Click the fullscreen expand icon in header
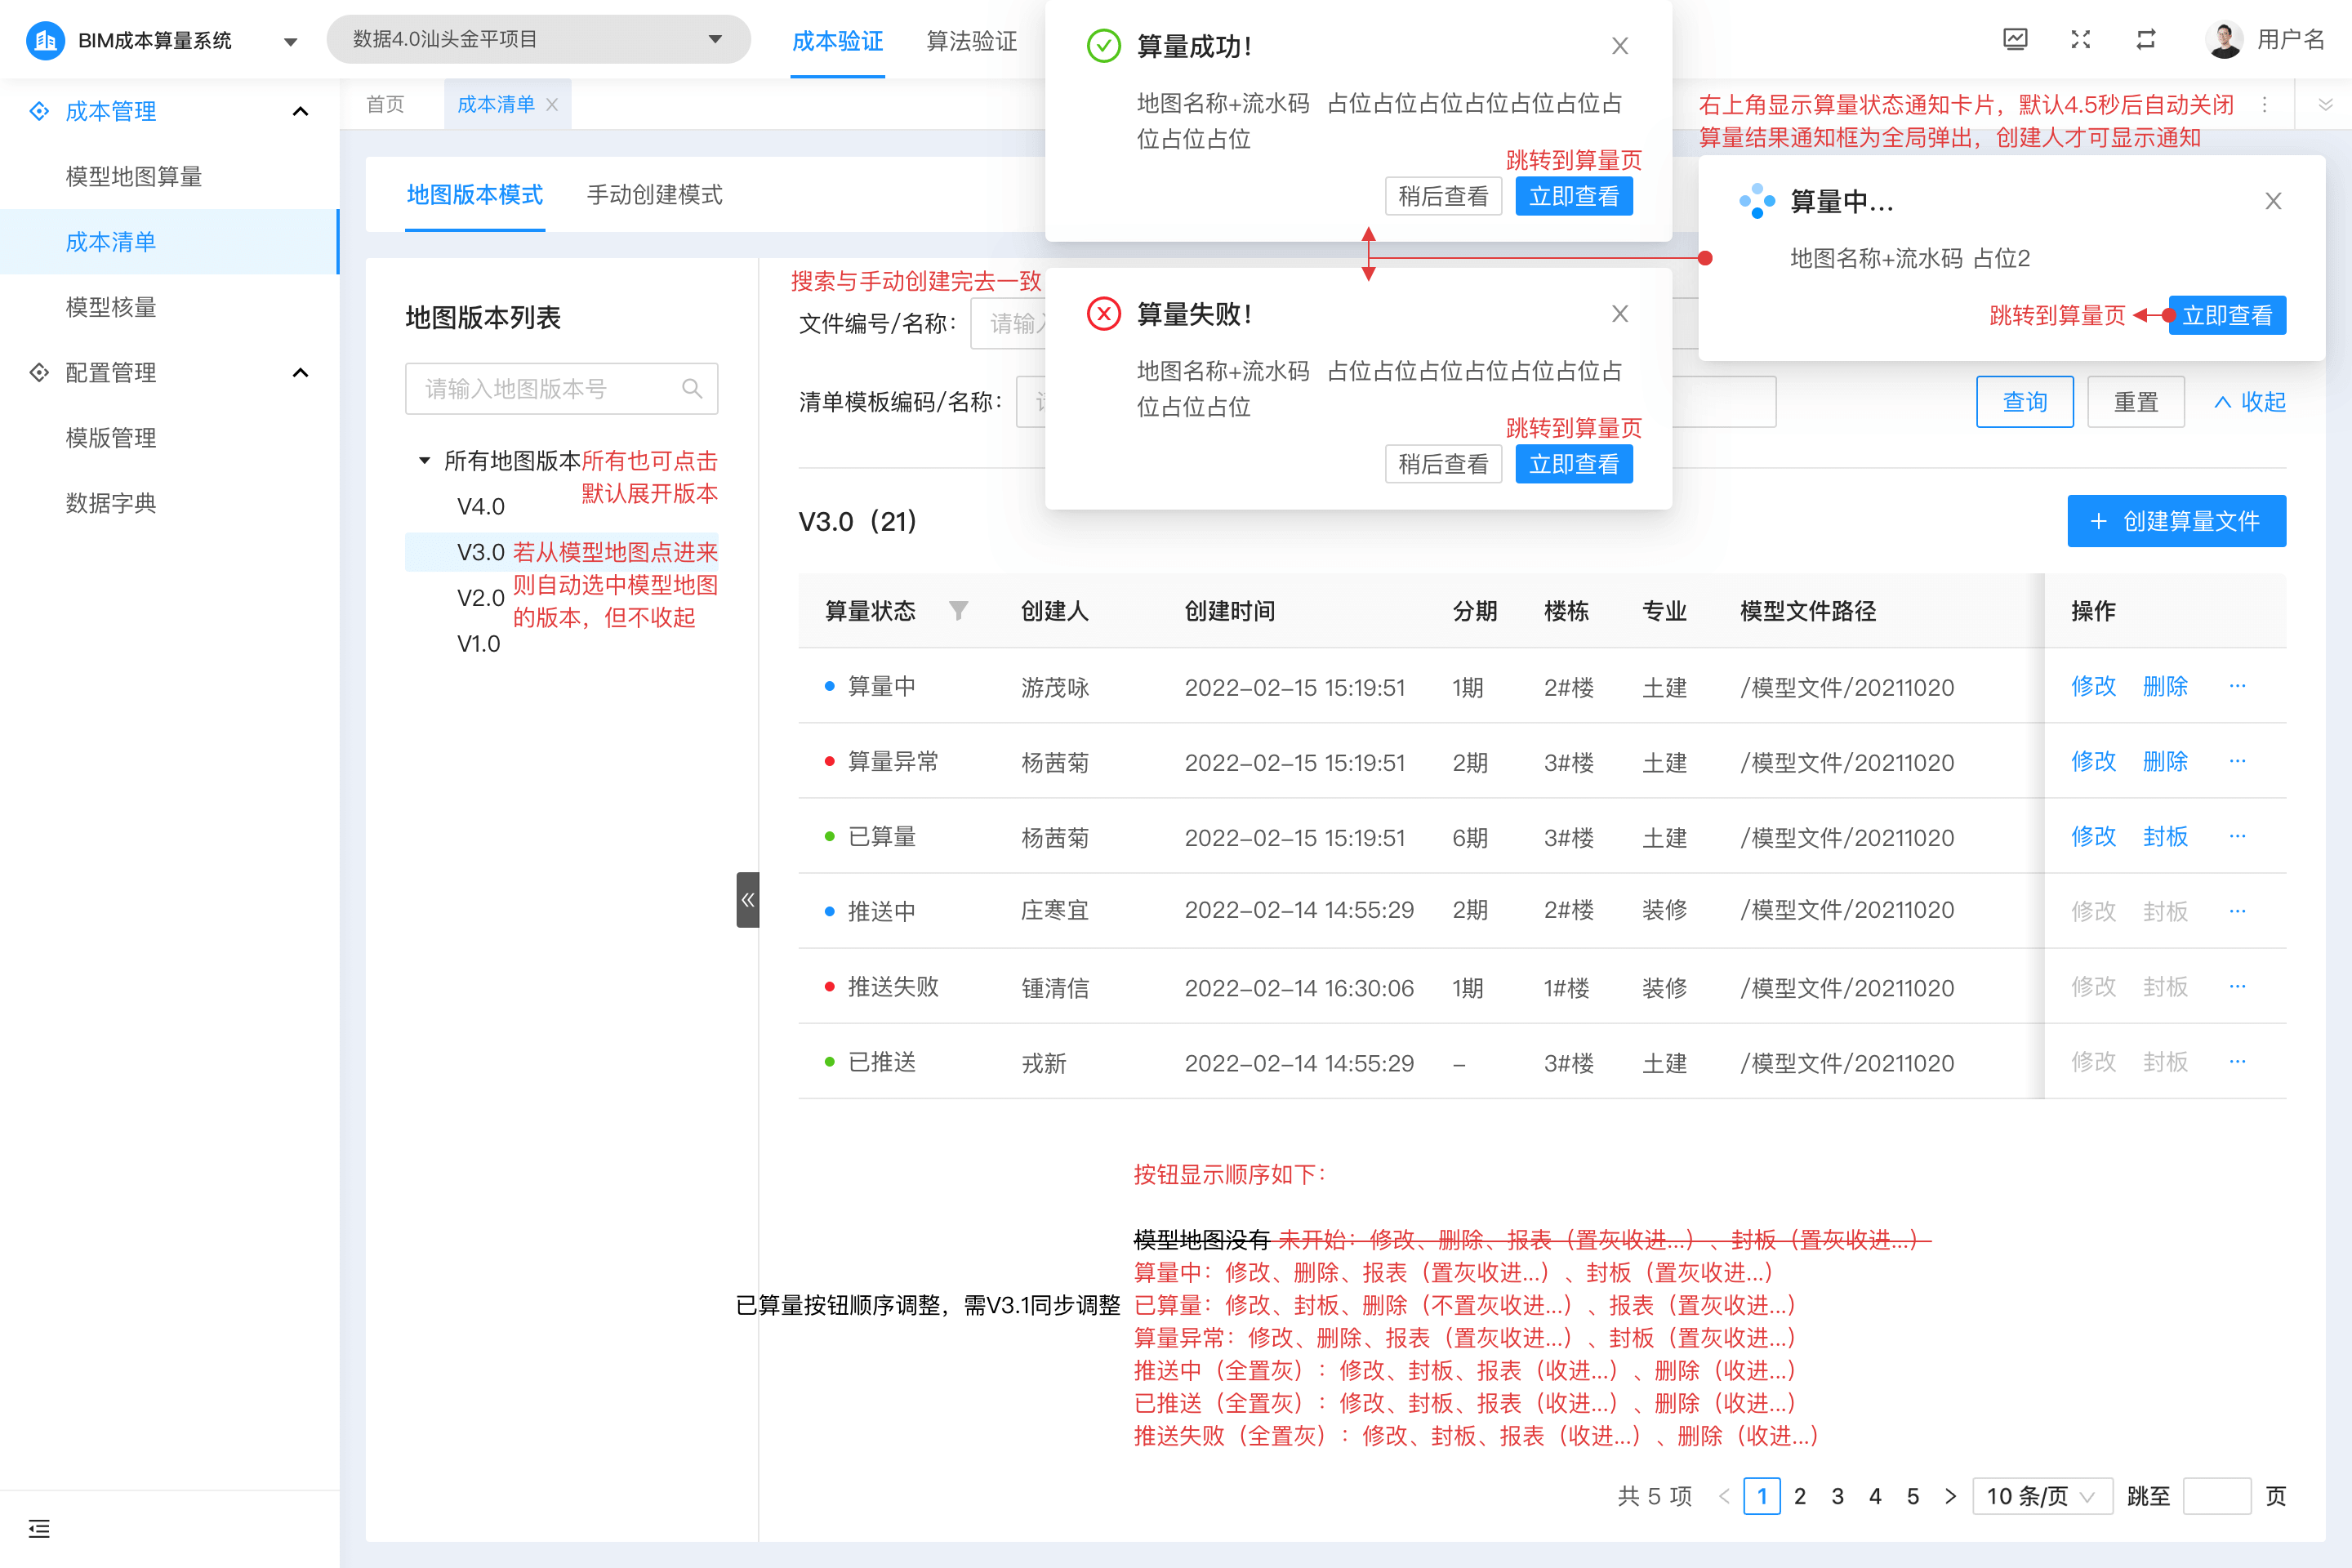Screen dimensions: 2352x1568 (x=2080, y=39)
